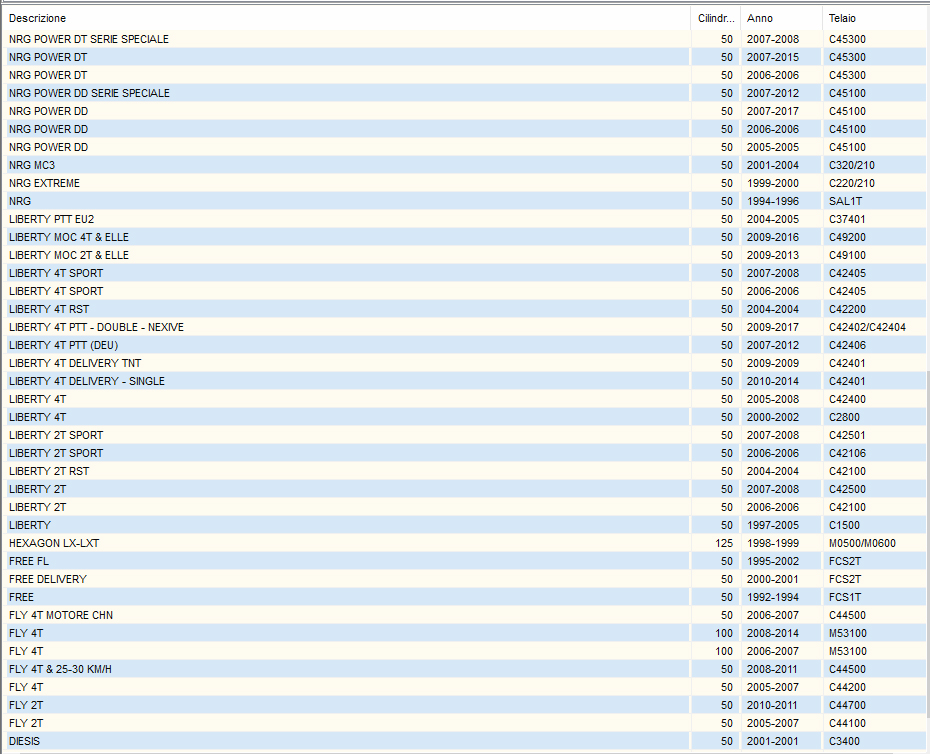
Task: Select LIBERTY 2T SPORT row with C42106
Action: click(x=464, y=453)
